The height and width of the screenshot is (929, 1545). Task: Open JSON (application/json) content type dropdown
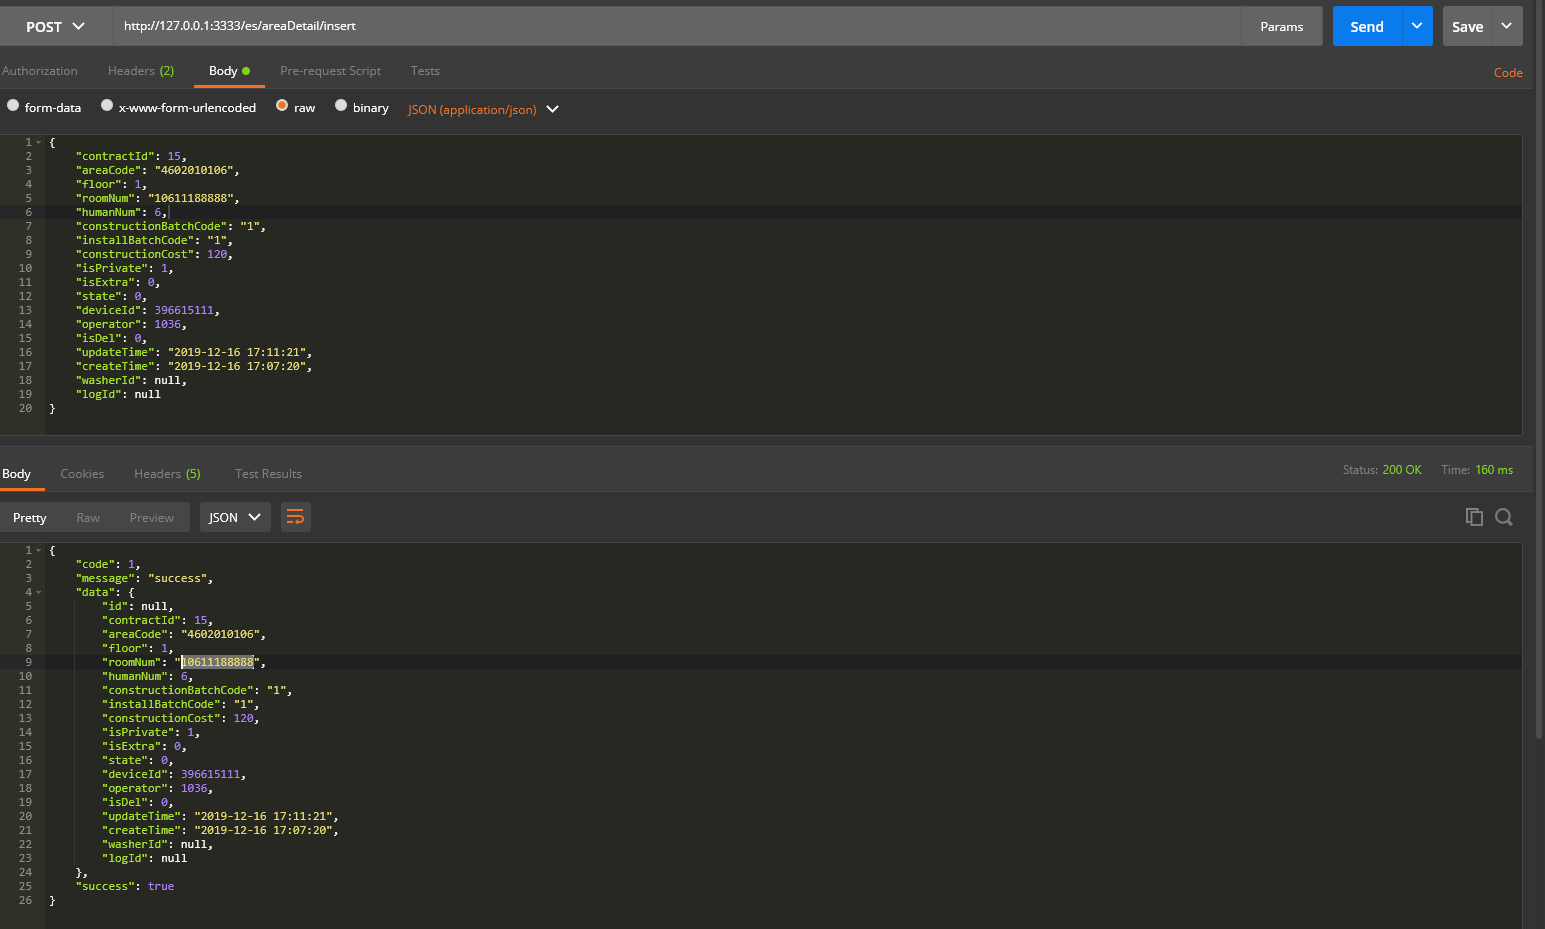[x=483, y=109]
